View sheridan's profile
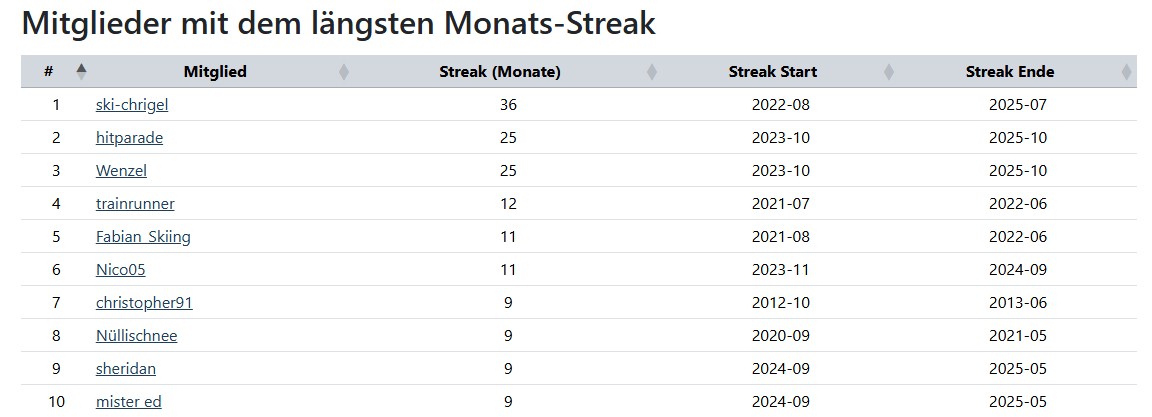Viewport: 1152px width, 417px height. pos(126,368)
